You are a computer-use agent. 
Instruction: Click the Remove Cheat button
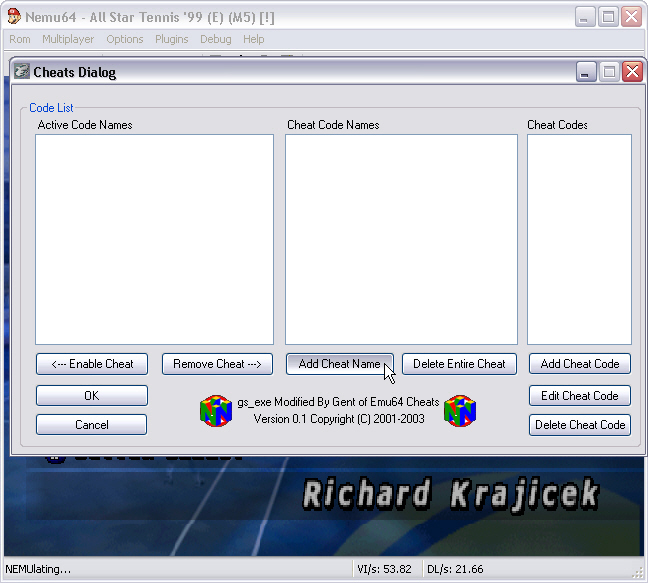(217, 364)
